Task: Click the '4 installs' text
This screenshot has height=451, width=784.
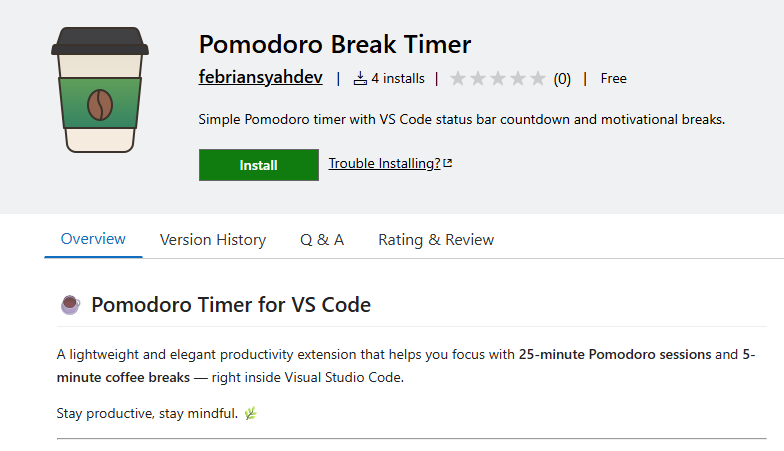Action: click(398, 78)
